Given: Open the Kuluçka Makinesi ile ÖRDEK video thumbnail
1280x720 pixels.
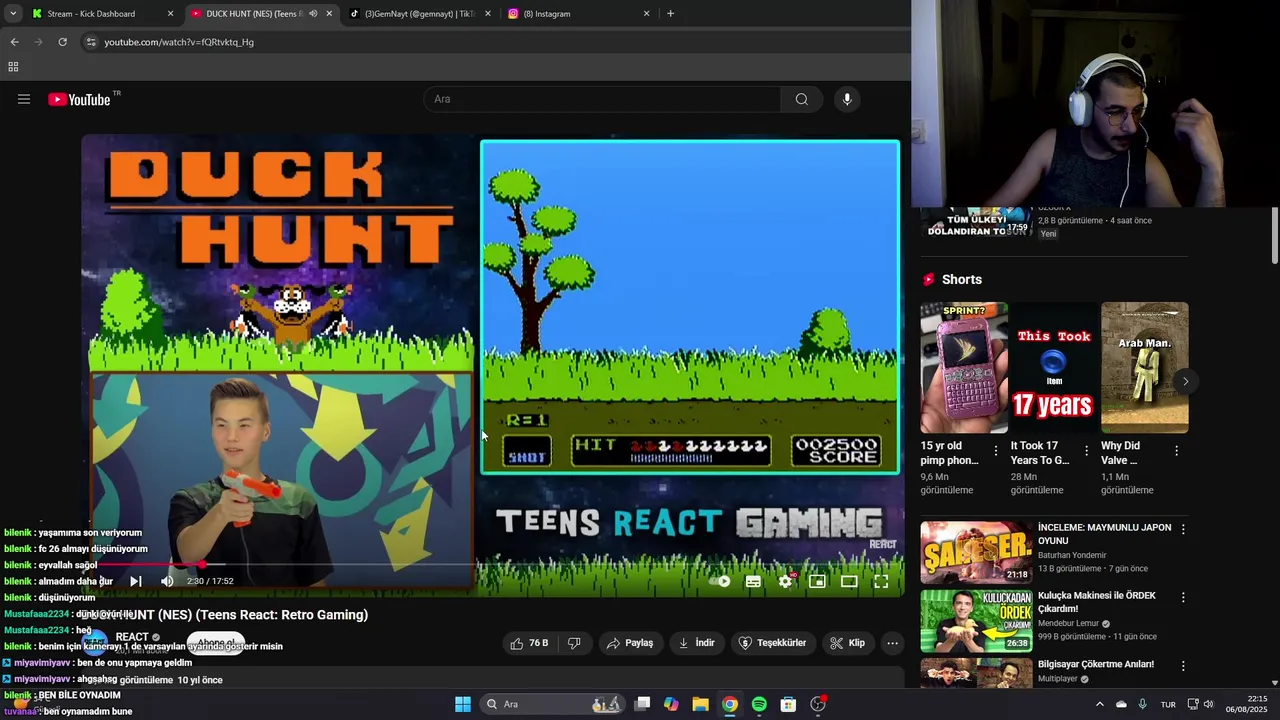Looking at the screenshot, I should [976, 620].
